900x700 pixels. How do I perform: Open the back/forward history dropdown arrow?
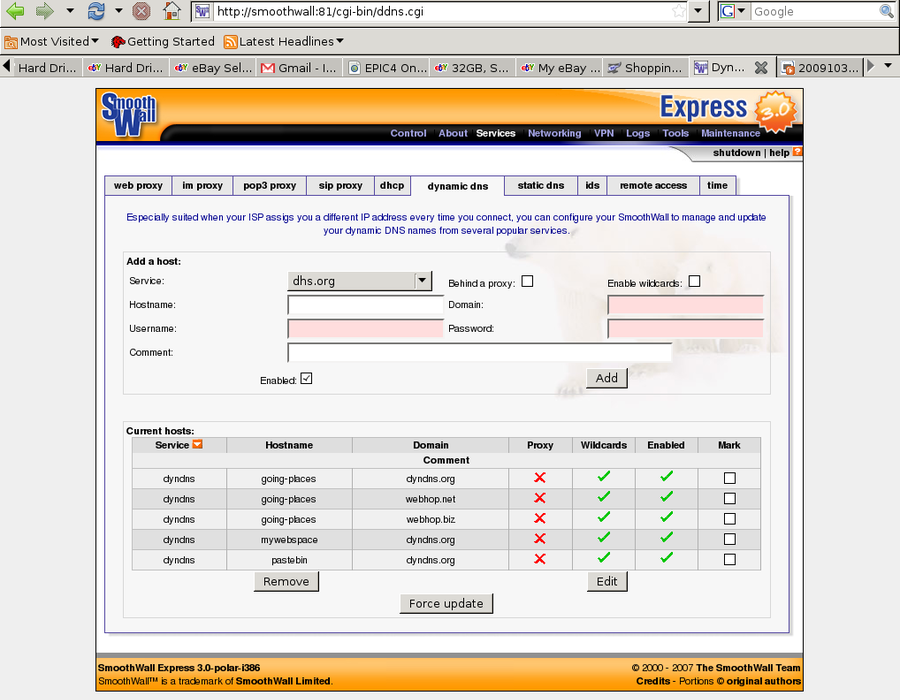click(70, 10)
